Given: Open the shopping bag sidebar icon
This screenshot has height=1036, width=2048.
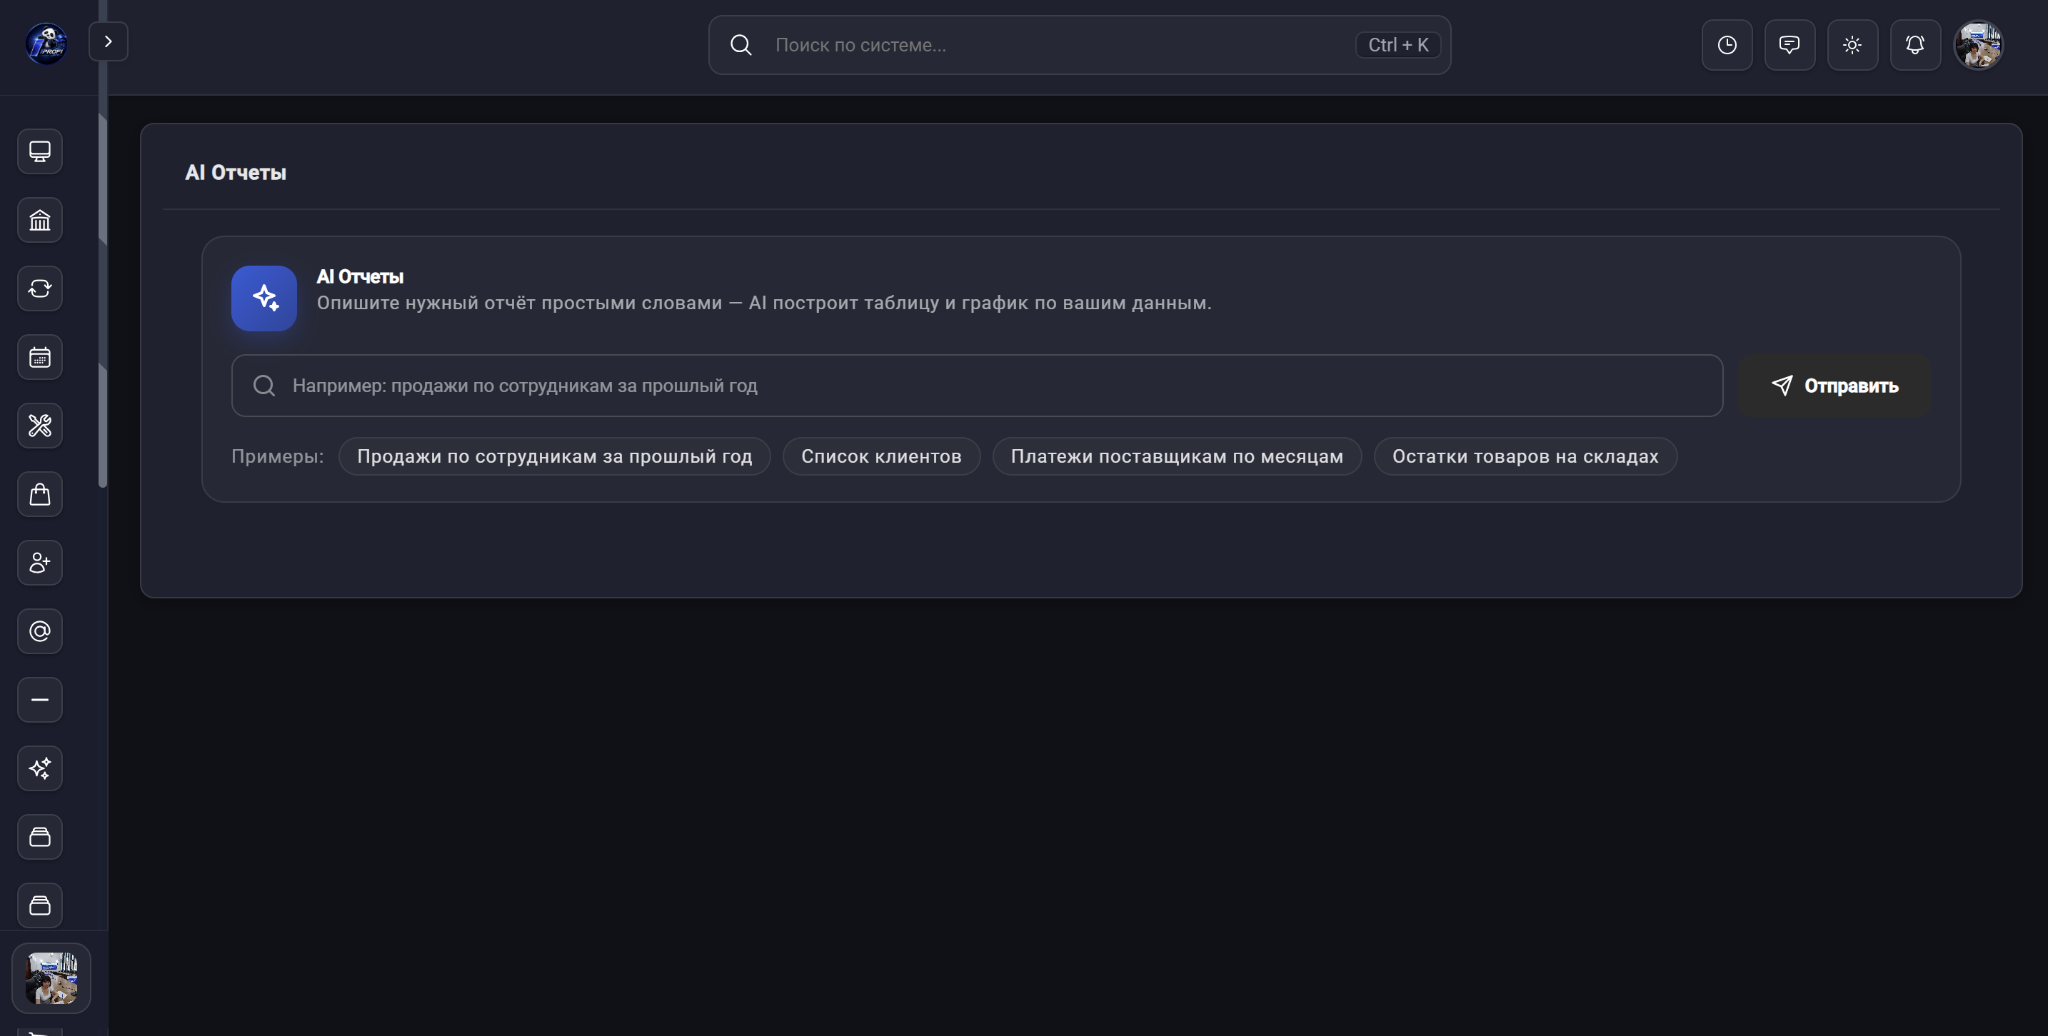Looking at the screenshot, I should click(40, 494).
